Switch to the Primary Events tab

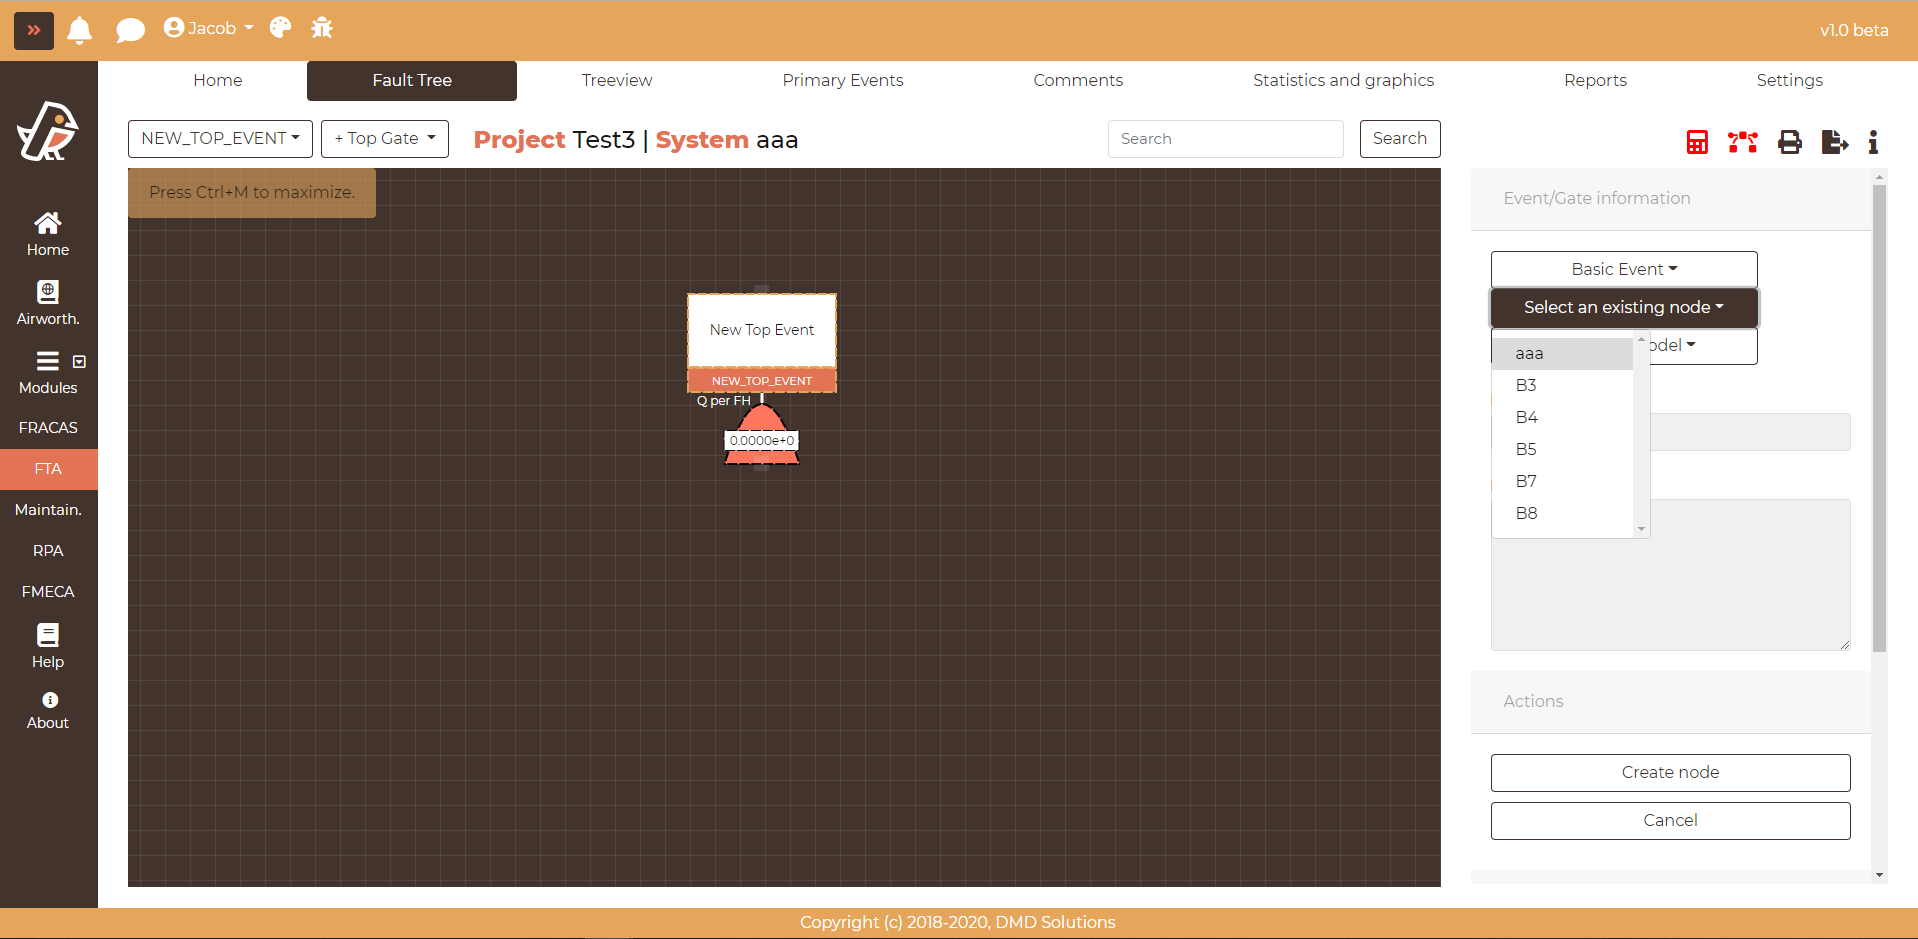[842, 80]
